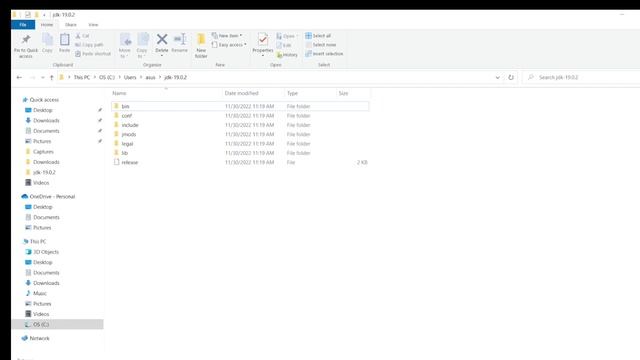Choose Paste shortcut in Clipboard group
The height and width of the screenshot is (360, 640).
click(93, 54)
